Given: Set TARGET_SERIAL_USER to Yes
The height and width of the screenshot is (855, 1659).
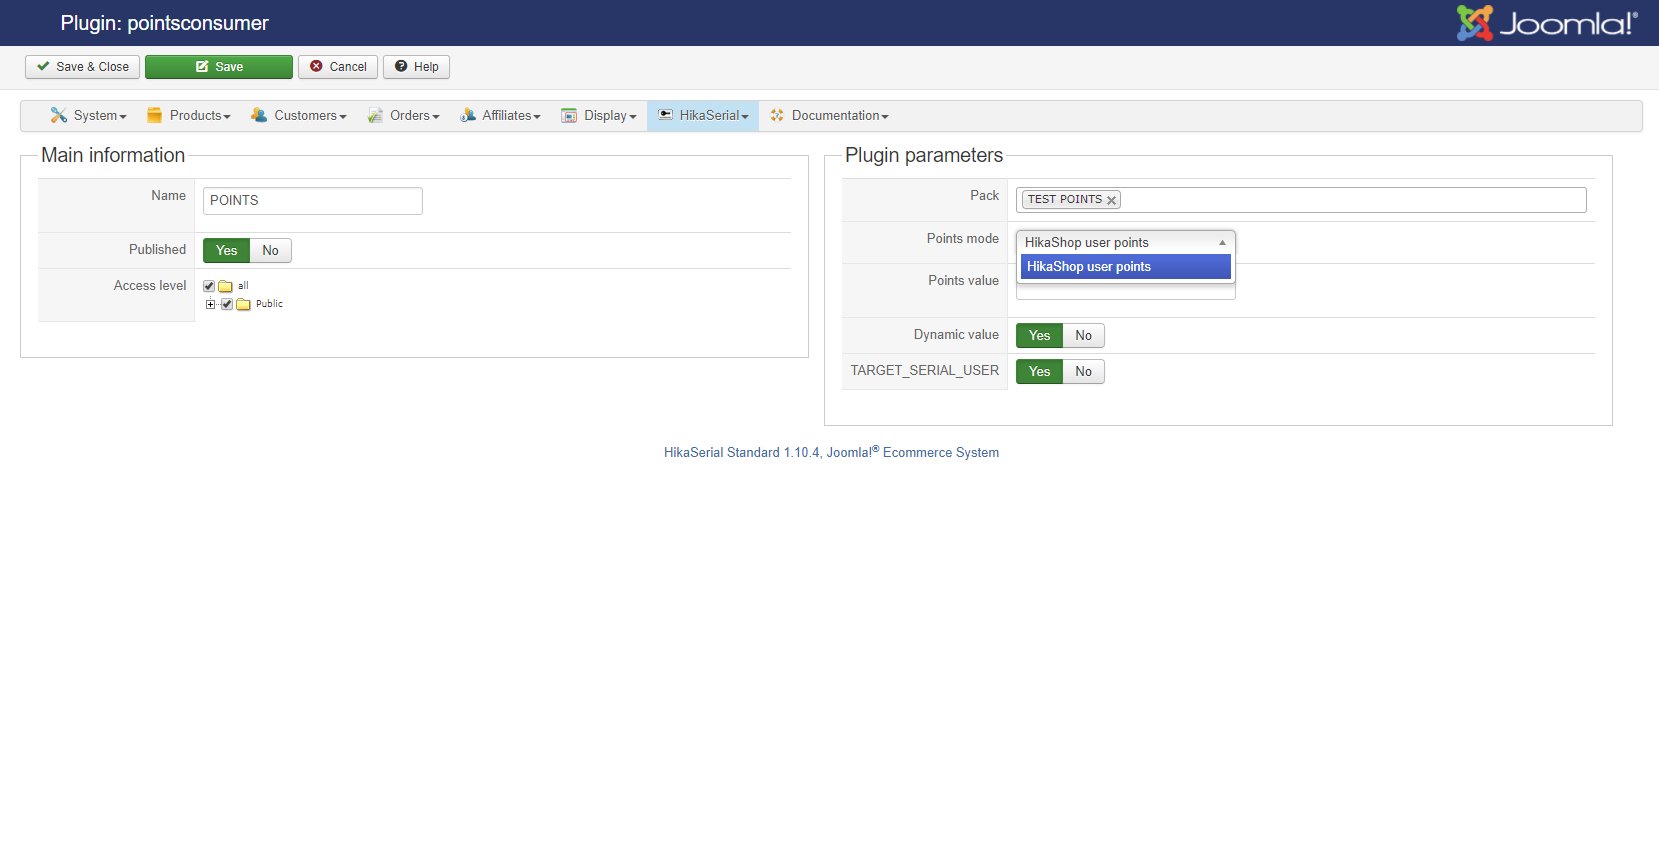Looking at the screenshot, I should [1040, 372].
